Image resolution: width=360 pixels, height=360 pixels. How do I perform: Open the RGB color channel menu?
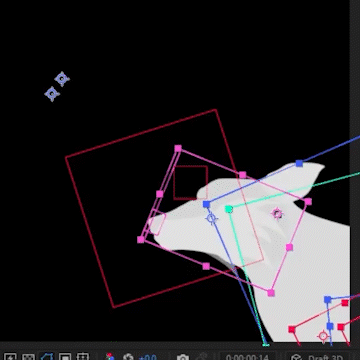coord(110,357)
